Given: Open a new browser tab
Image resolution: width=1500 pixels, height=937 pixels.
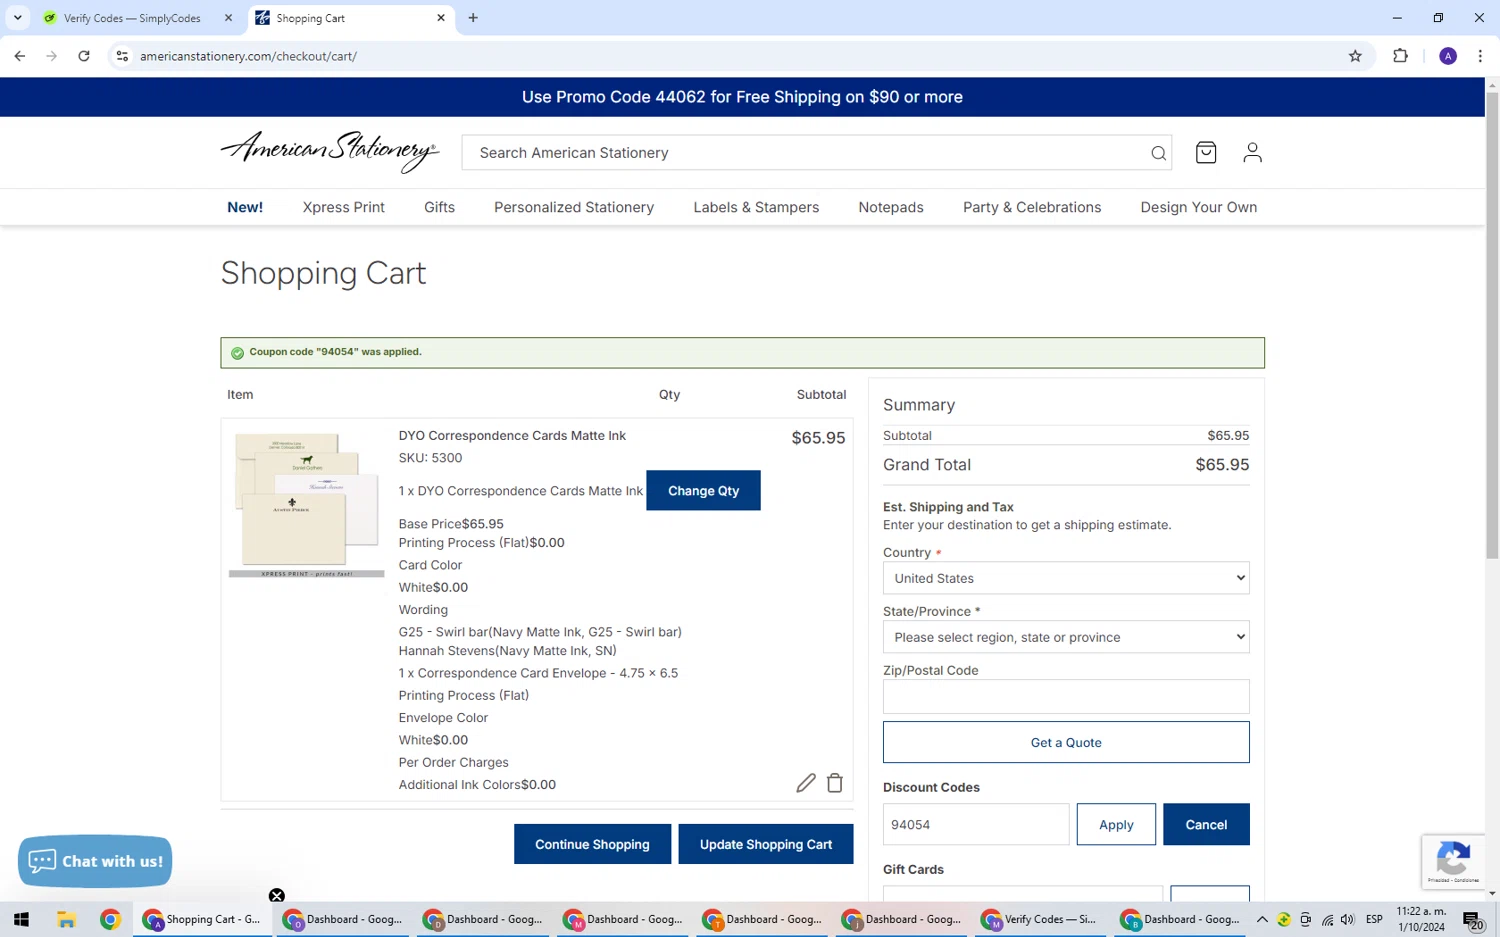Looking at the screenshot, I should [473, 18].
